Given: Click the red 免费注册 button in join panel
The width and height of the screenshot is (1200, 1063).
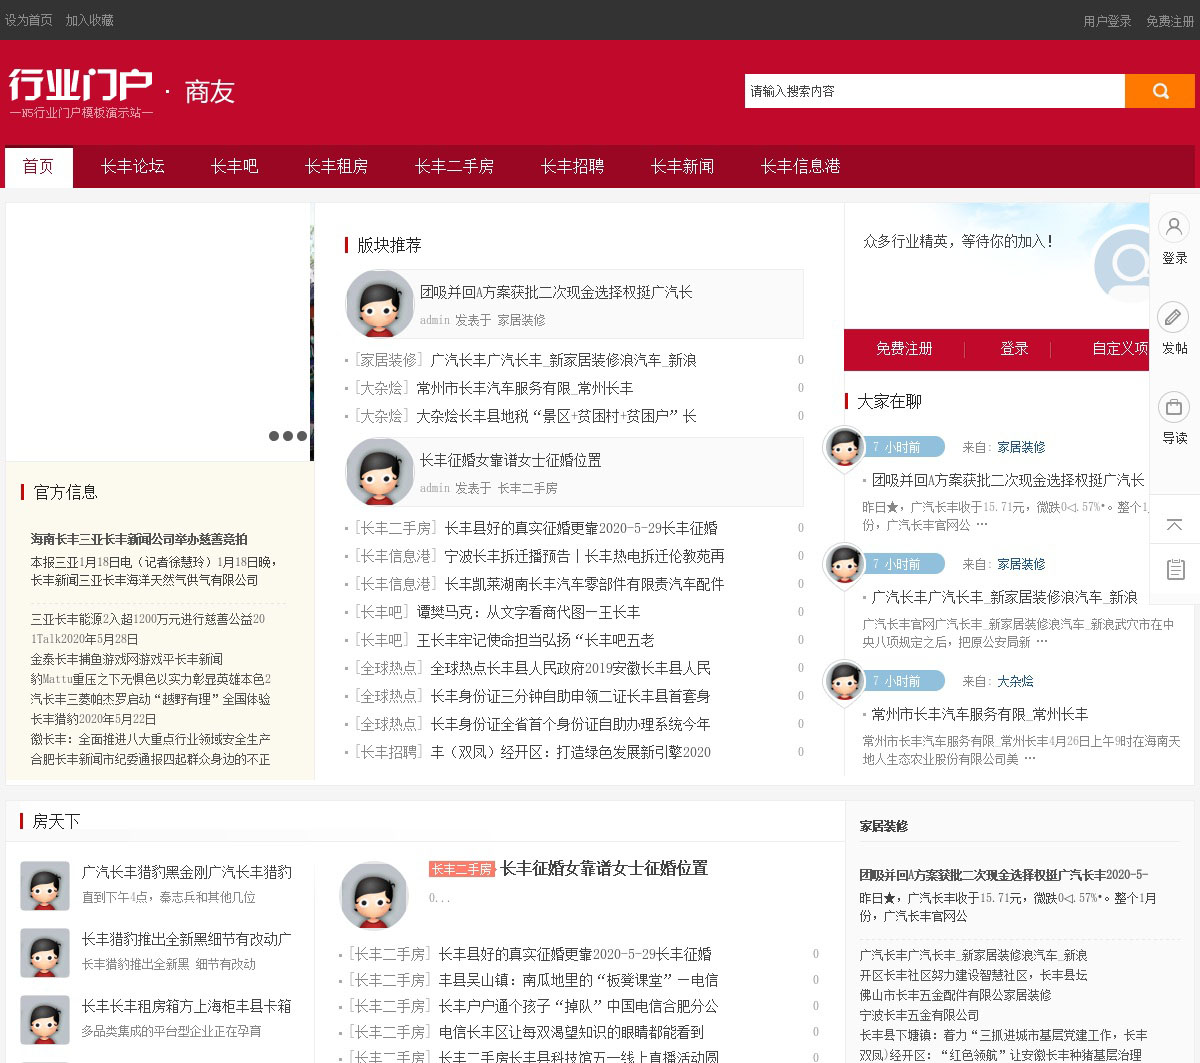Looking at the screenshot, I should point(904,348).
